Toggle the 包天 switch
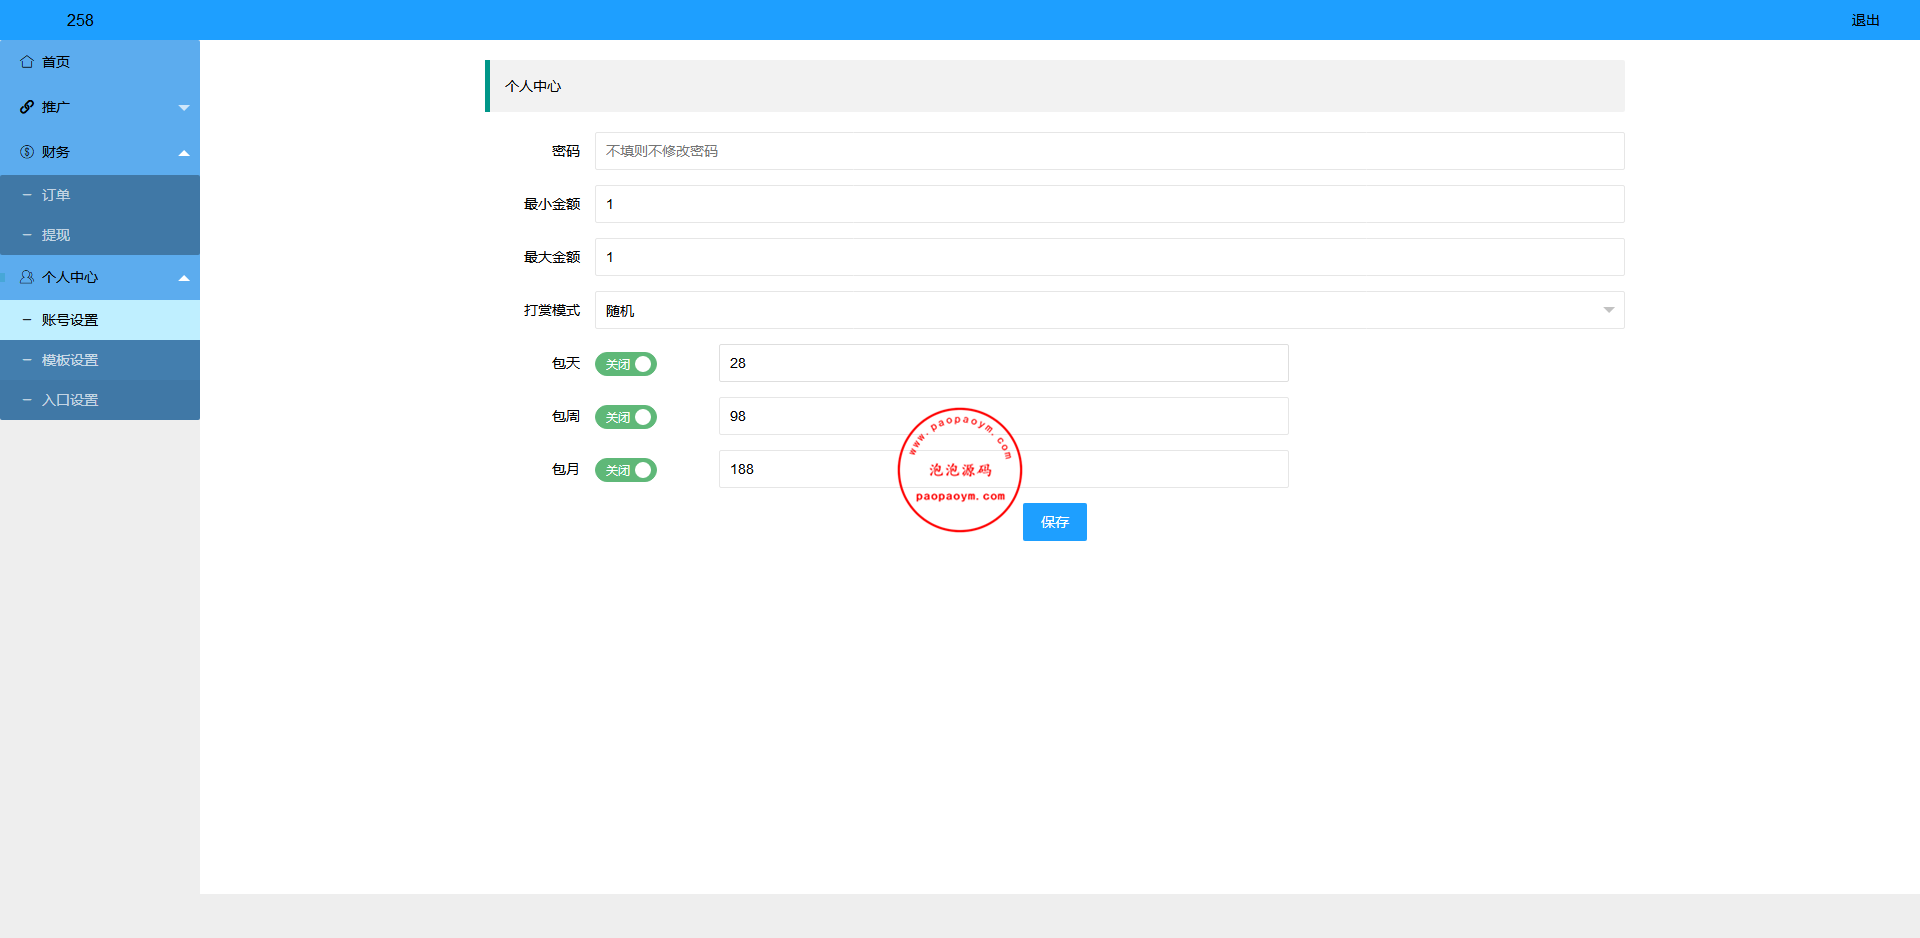The image size is (1920, 938). (626, 364)
